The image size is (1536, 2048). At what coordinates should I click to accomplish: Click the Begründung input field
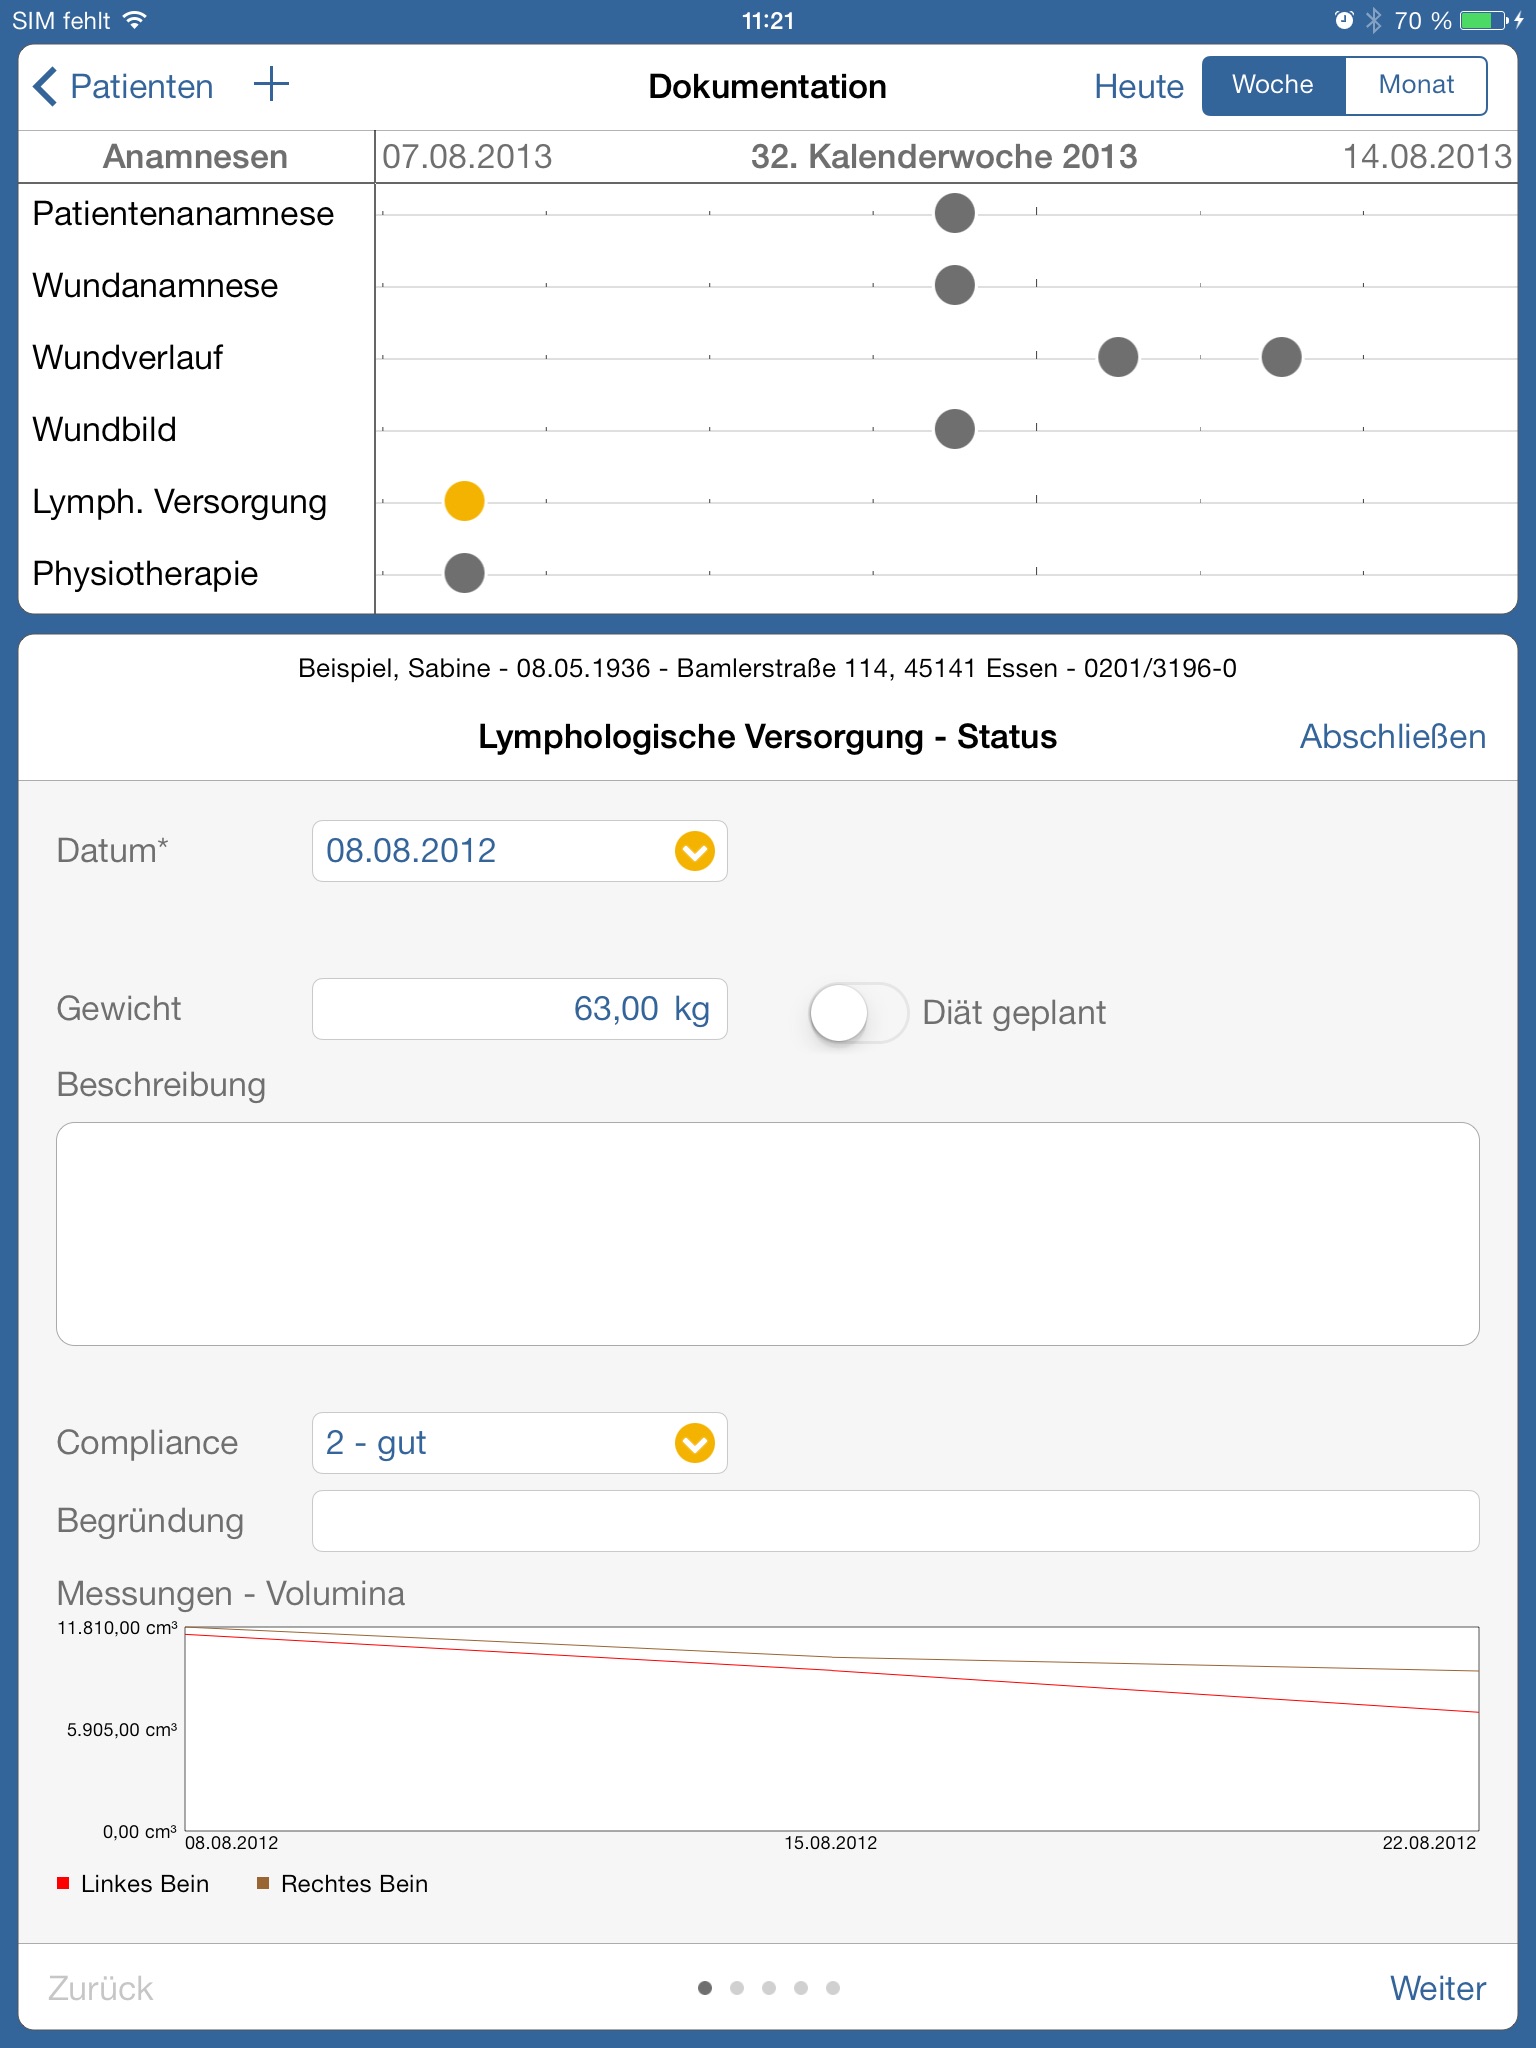(895, 1521)
